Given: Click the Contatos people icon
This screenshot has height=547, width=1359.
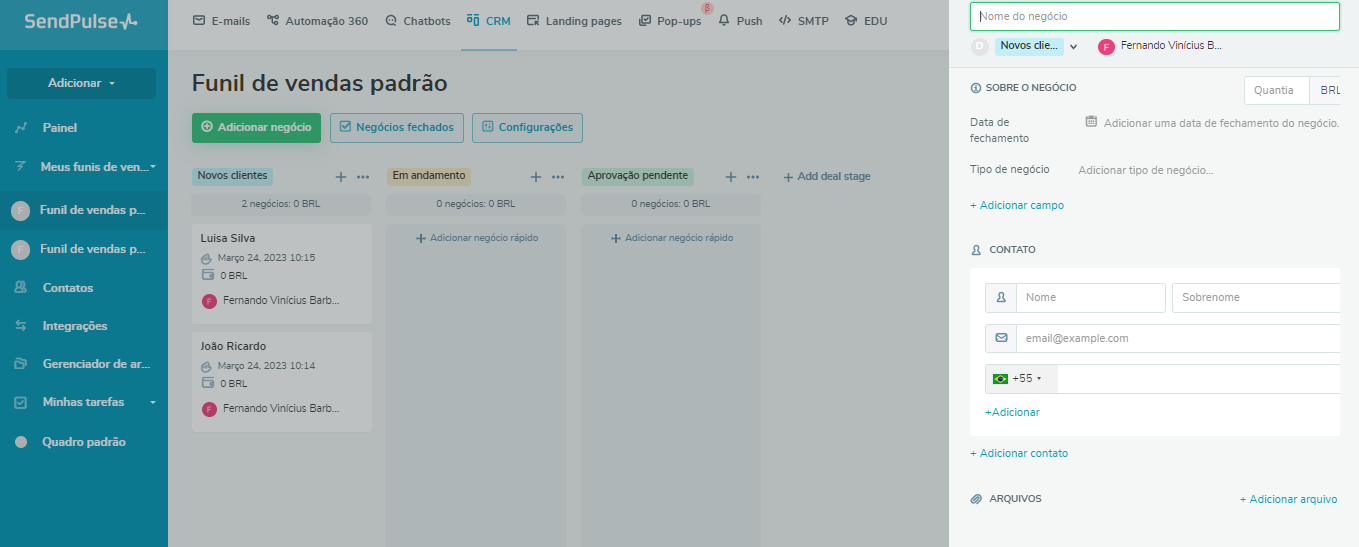Looking at the screenshot, I should 21,288.
